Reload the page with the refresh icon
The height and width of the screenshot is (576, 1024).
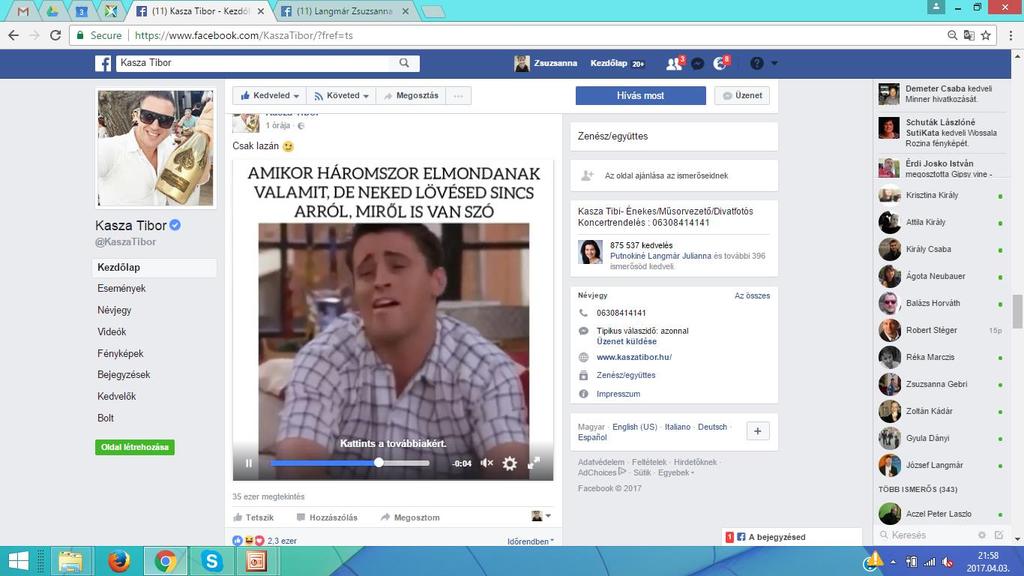[x=56, y=35]
